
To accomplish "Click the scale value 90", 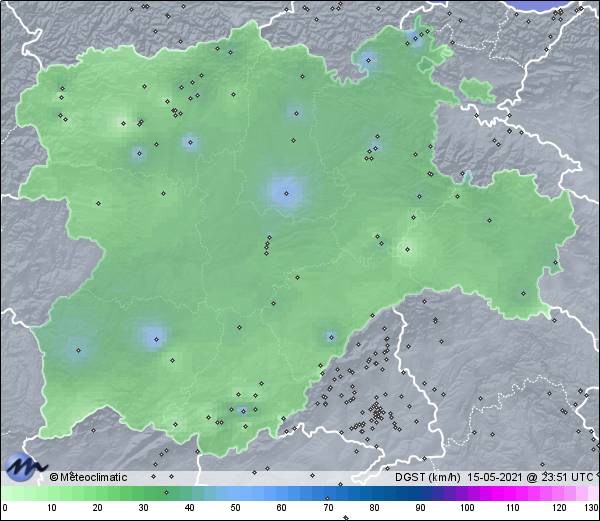I will [420, 508].
